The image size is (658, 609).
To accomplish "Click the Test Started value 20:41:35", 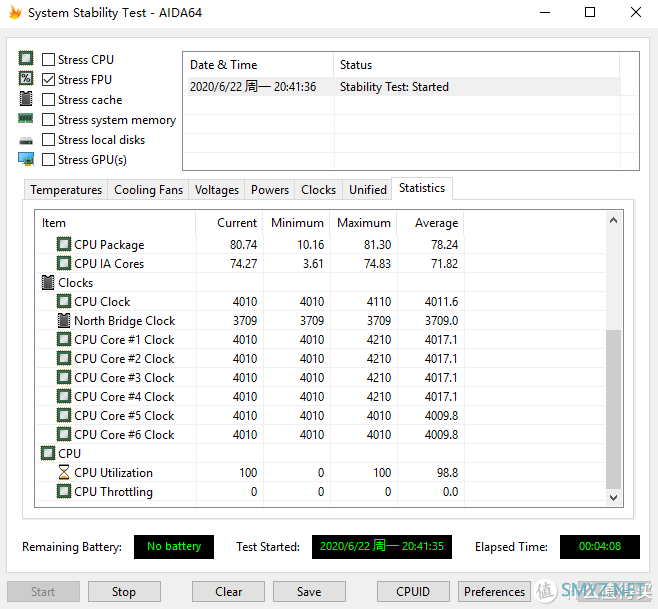I will tap(381, 546).
